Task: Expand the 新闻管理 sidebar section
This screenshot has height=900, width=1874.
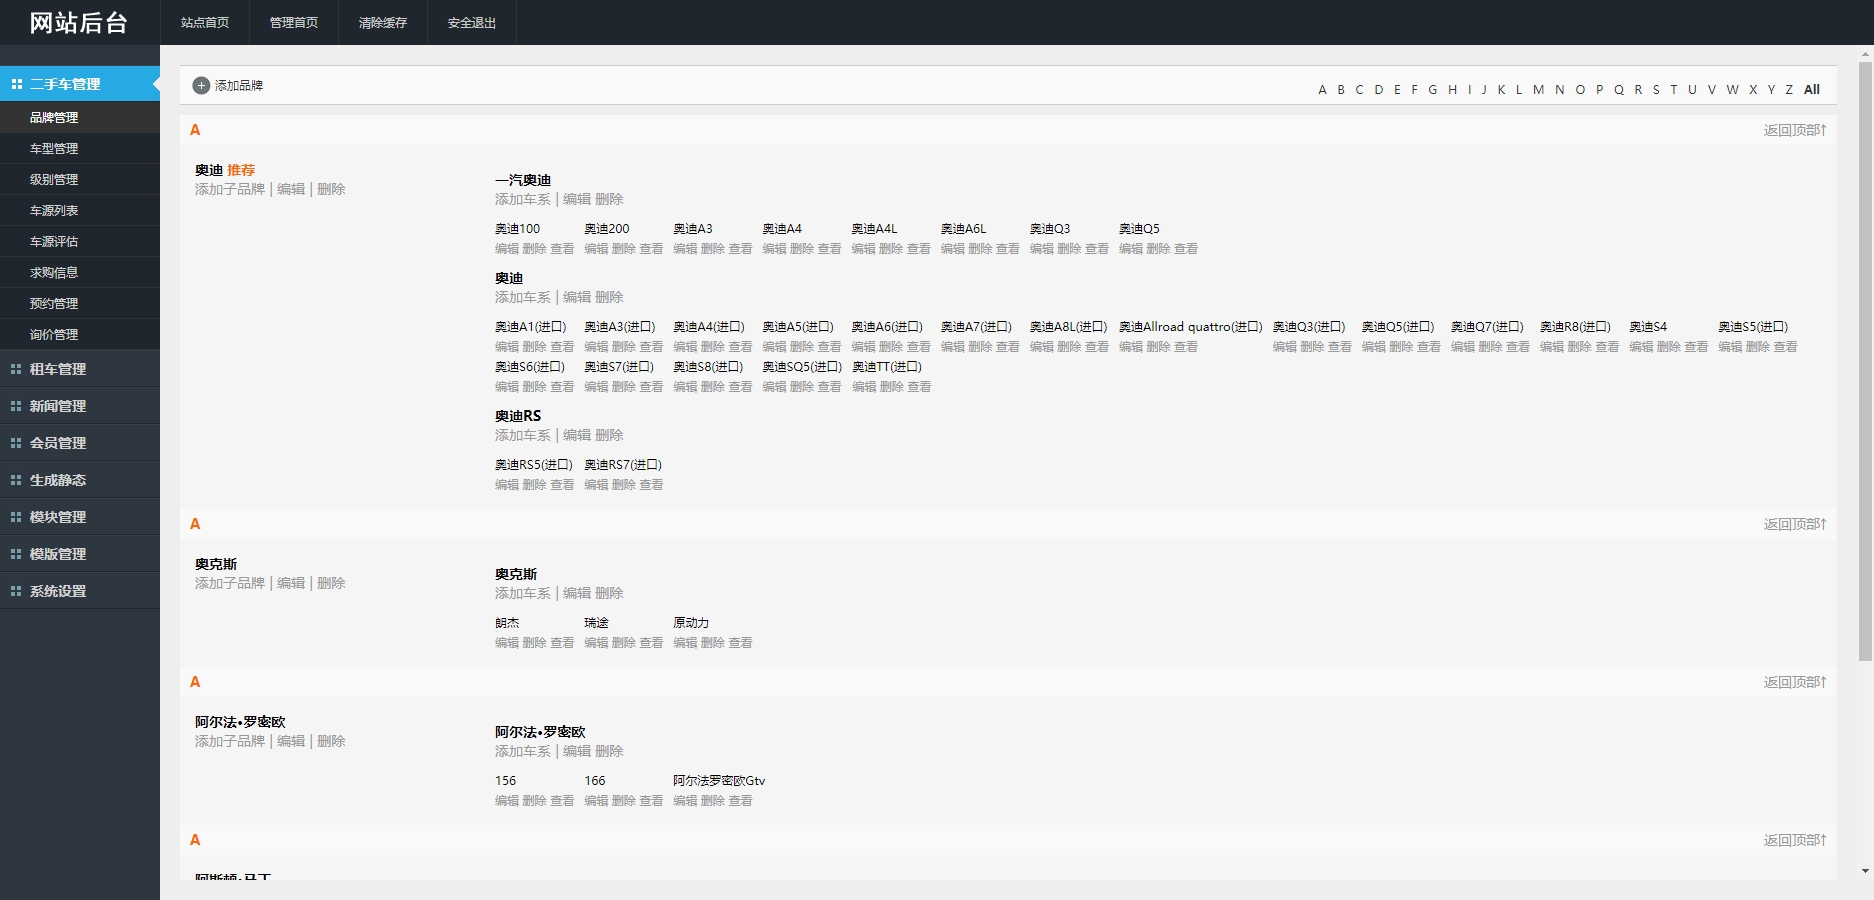Action: pos(80,406)
